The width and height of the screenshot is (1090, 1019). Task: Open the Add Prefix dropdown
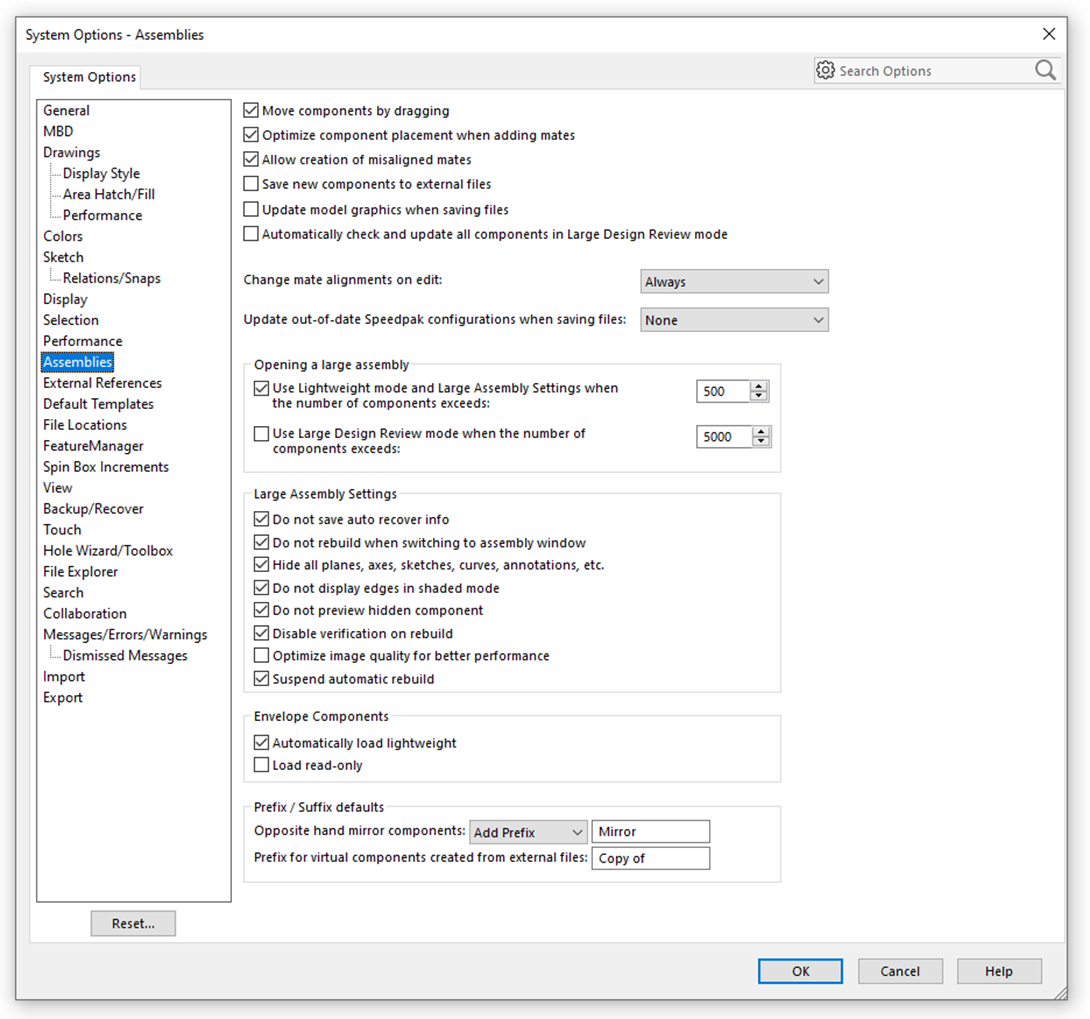[x=528, y=832]
